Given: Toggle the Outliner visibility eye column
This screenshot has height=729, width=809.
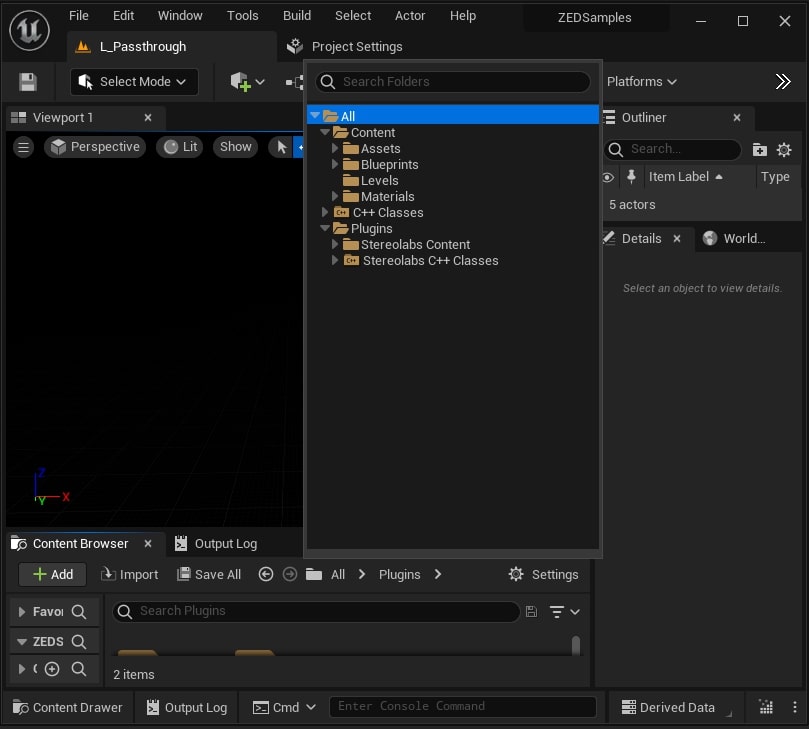Looking at the screenshot, I should pyautogui.click(x=608, y=177).
